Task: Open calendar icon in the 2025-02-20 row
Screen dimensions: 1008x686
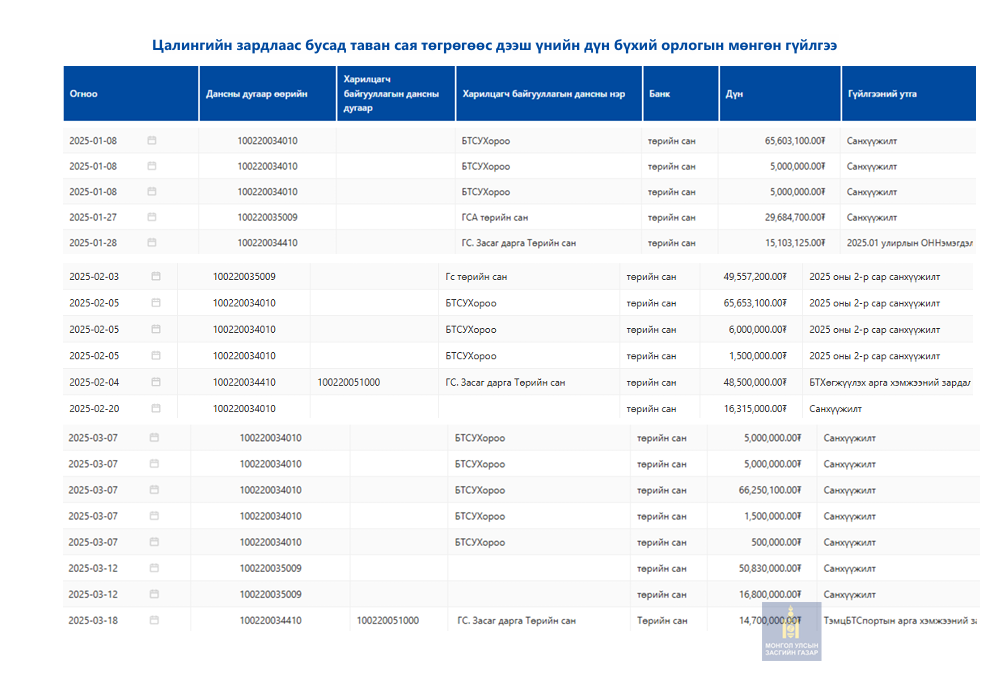Action: pos(156,408)
